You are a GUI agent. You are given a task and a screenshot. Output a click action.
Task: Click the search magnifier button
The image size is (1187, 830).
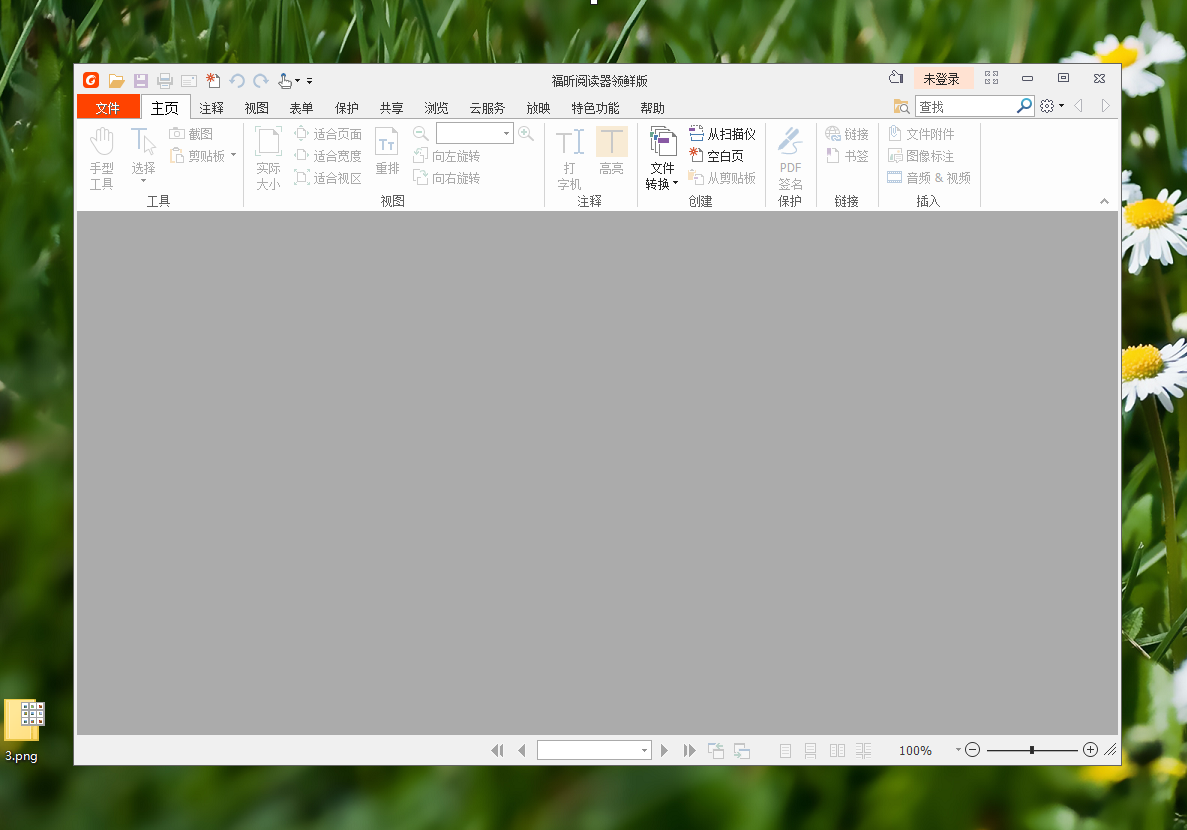tap(1024, 106)
